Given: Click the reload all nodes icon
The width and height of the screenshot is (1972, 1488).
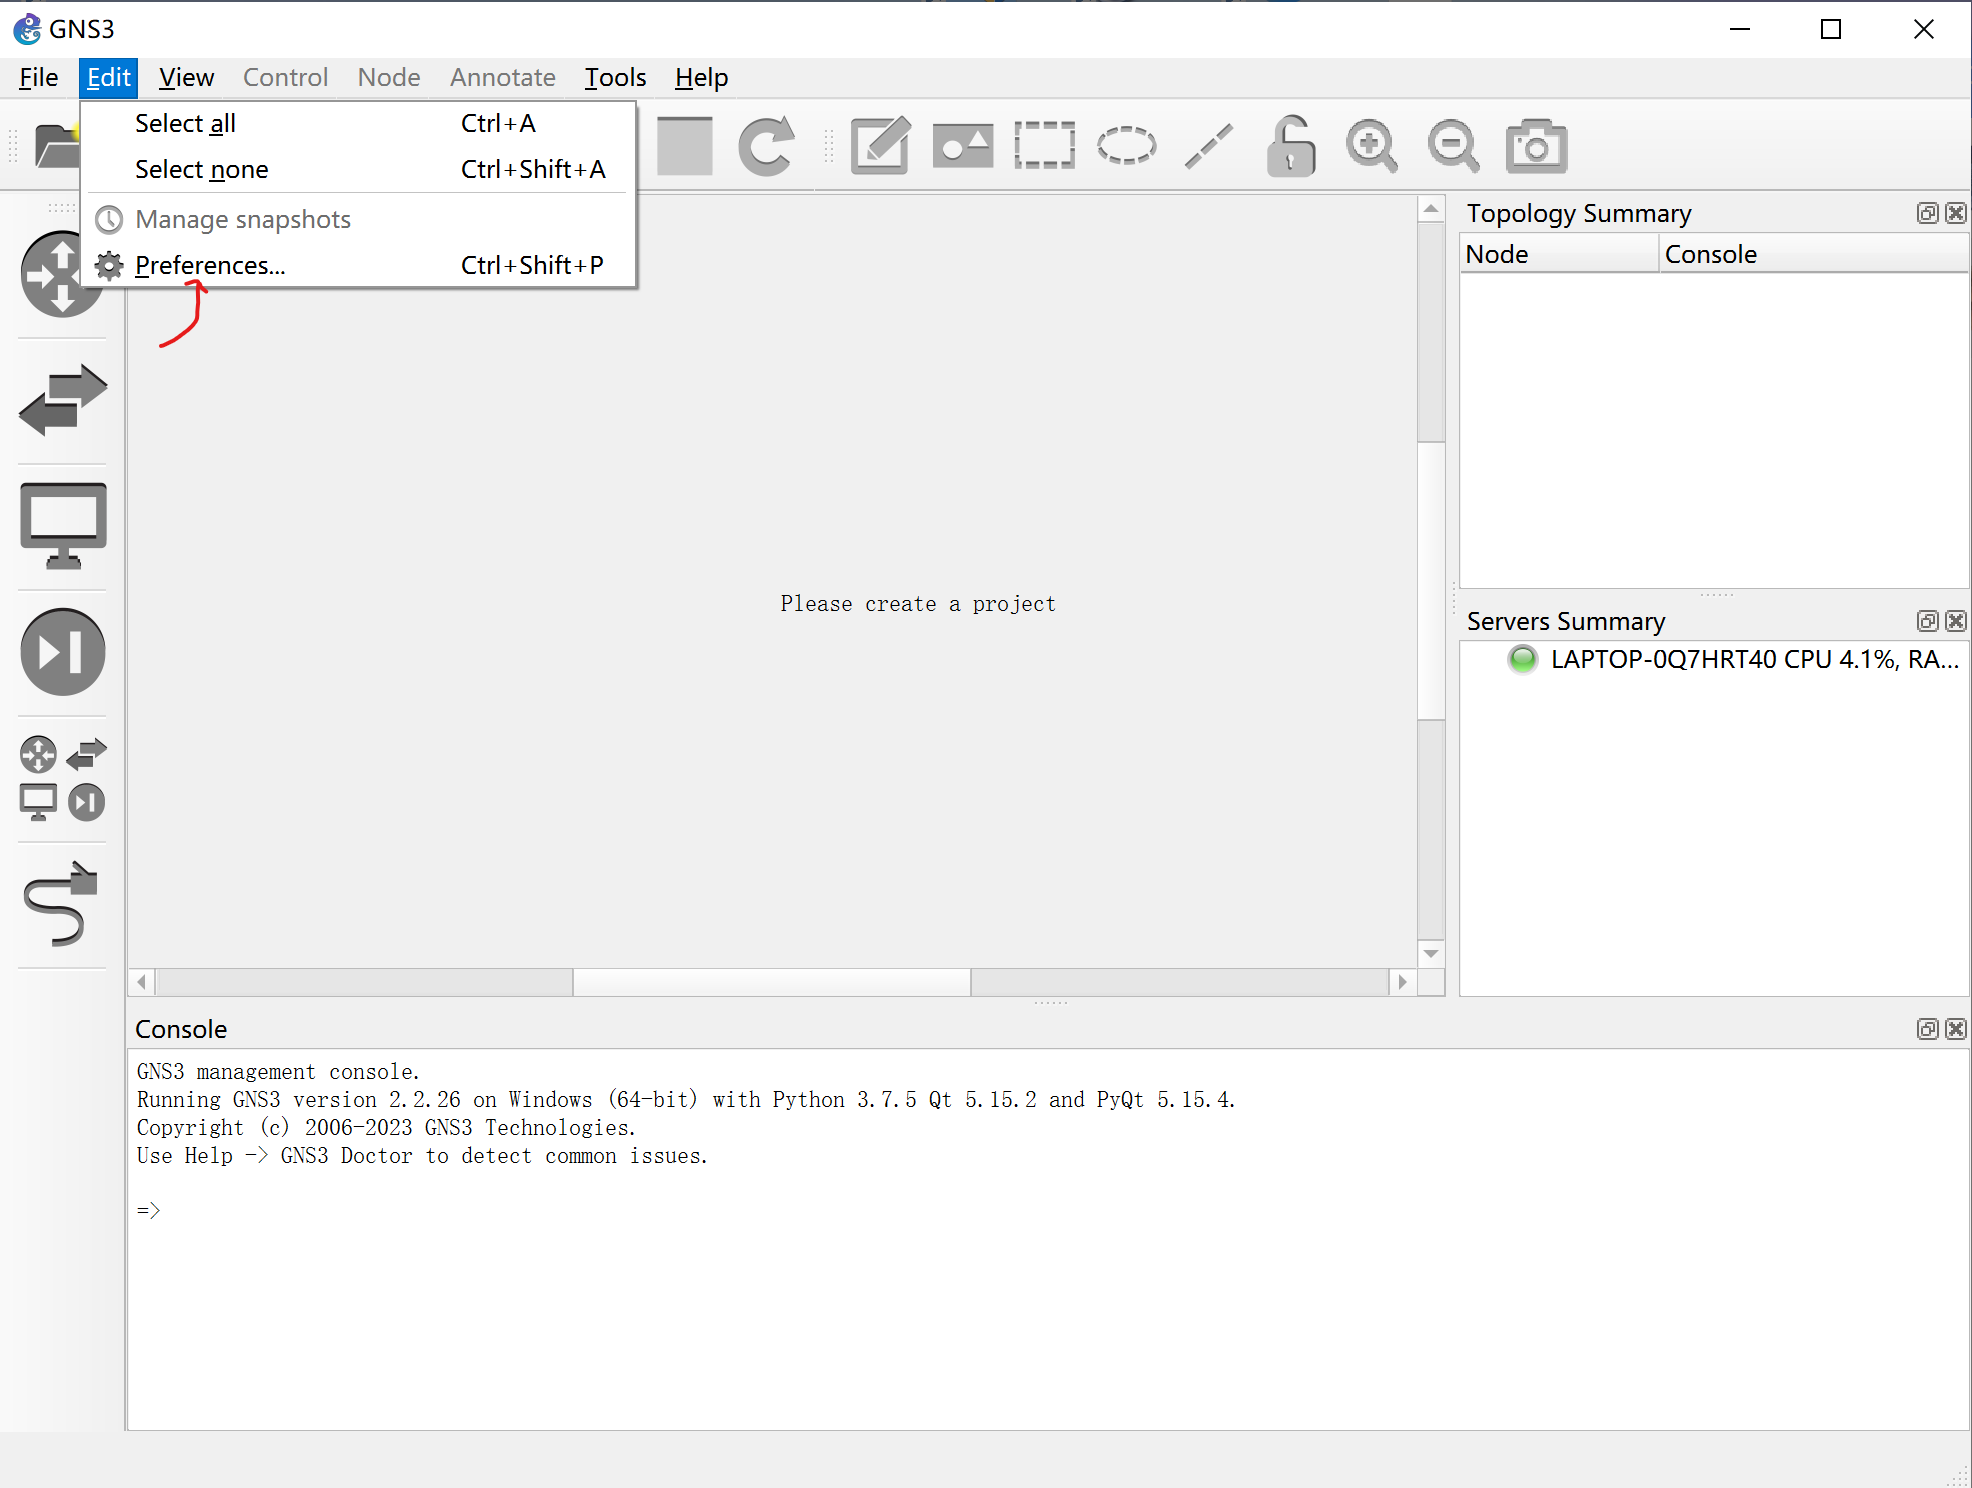Looking at the screenshot, I should coord(766,146).
